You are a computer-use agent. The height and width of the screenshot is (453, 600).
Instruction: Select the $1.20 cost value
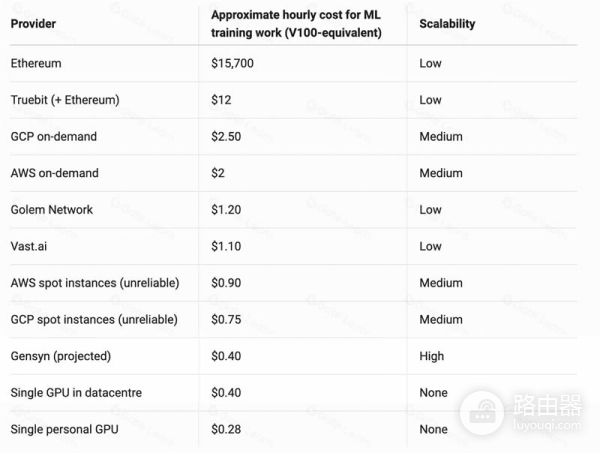[226, 210]
